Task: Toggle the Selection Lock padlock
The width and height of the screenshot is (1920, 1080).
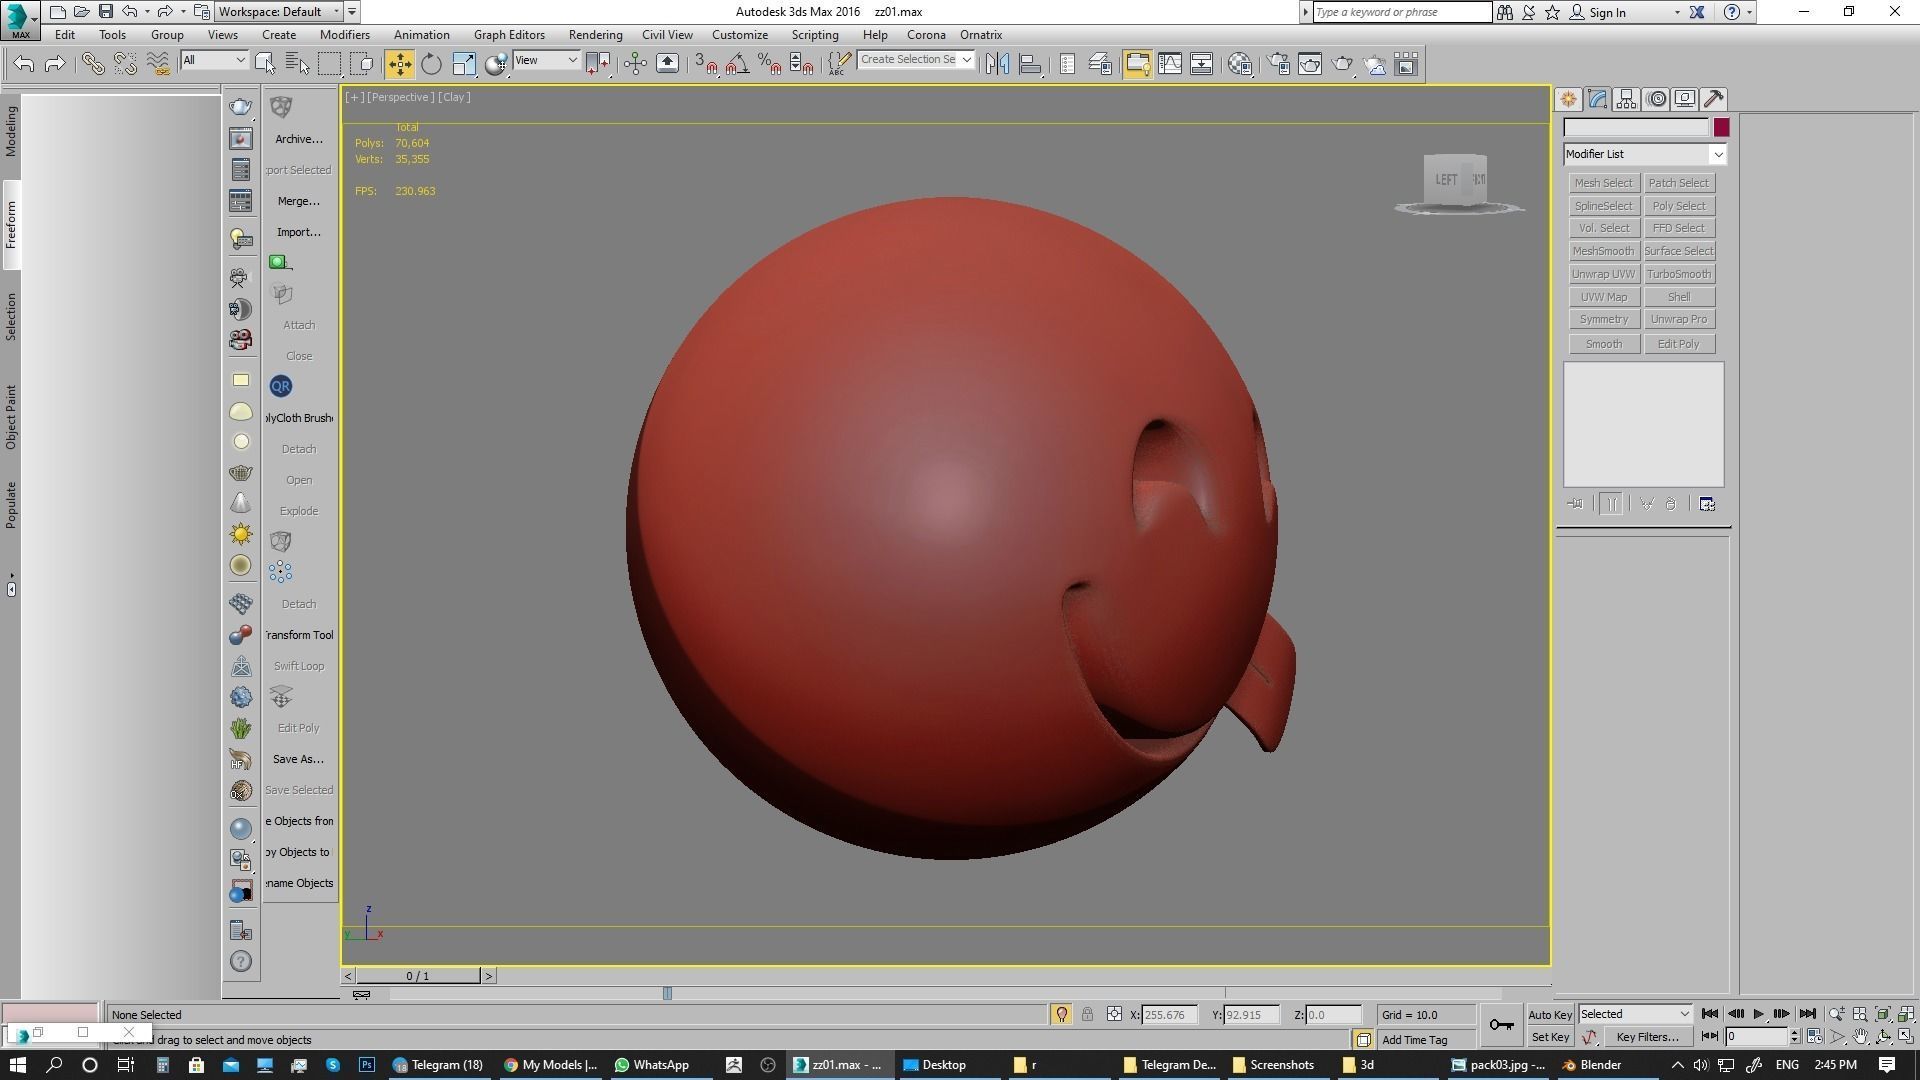Action: click(1087, 1014)
